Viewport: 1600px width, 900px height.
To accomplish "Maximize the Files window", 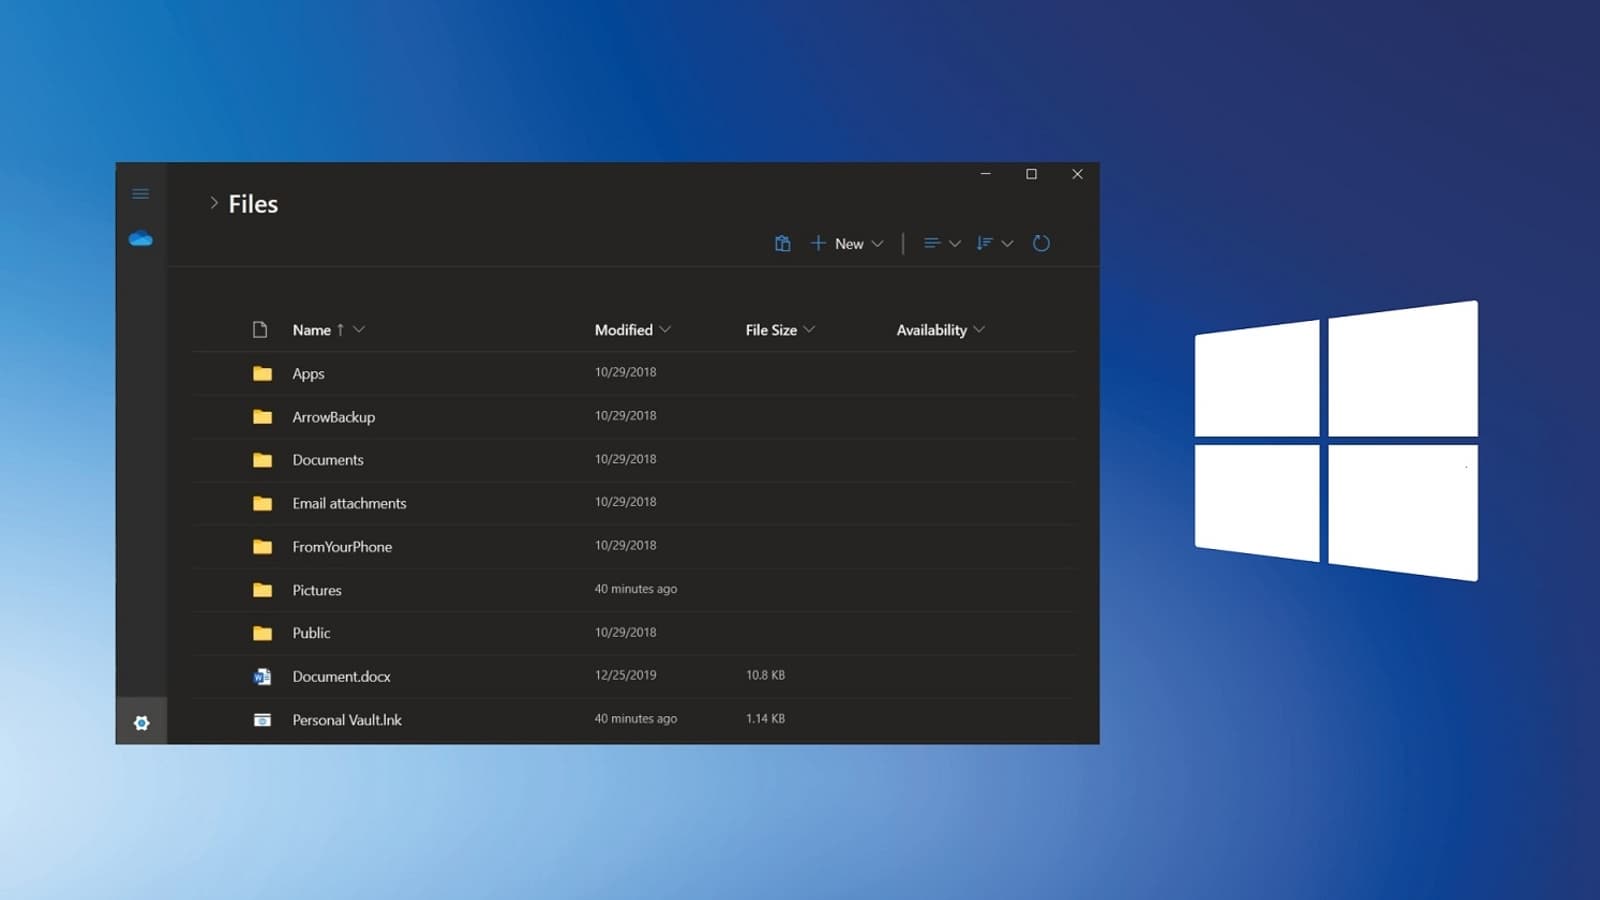I will click(x=1031, y=174).
